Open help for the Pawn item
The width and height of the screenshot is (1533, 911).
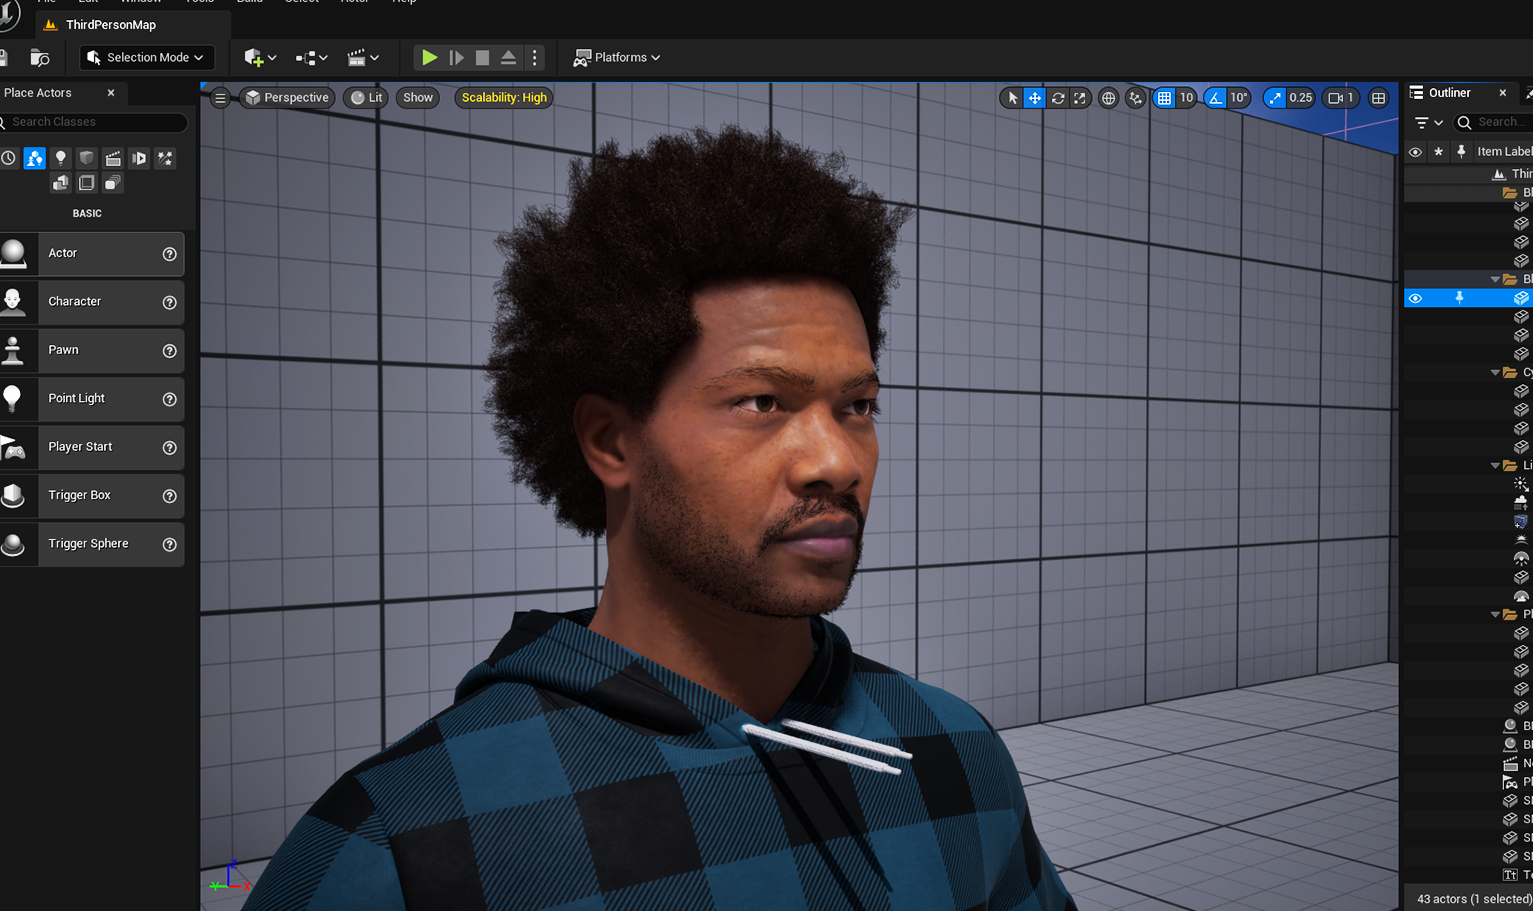click(170, 351)
